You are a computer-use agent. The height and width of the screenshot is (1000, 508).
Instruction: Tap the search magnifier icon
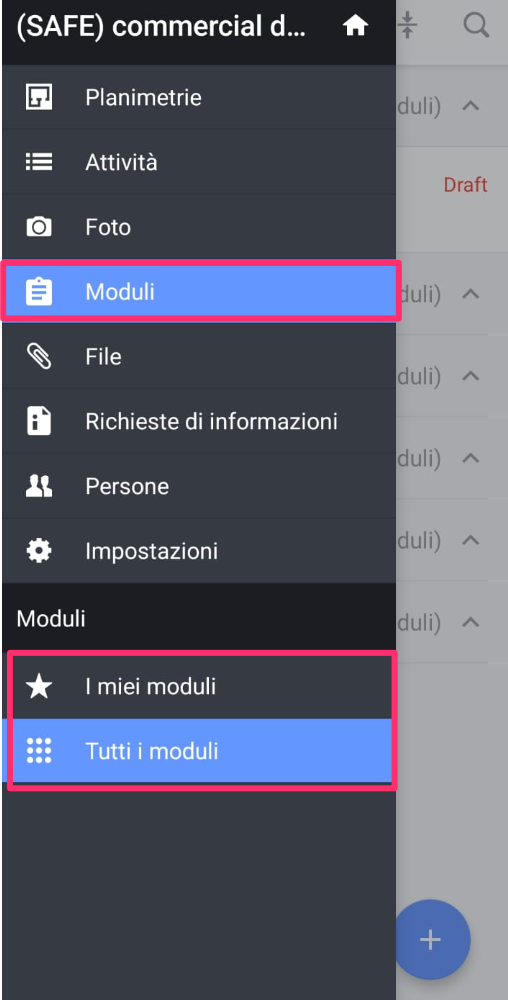tap(475, 26)
